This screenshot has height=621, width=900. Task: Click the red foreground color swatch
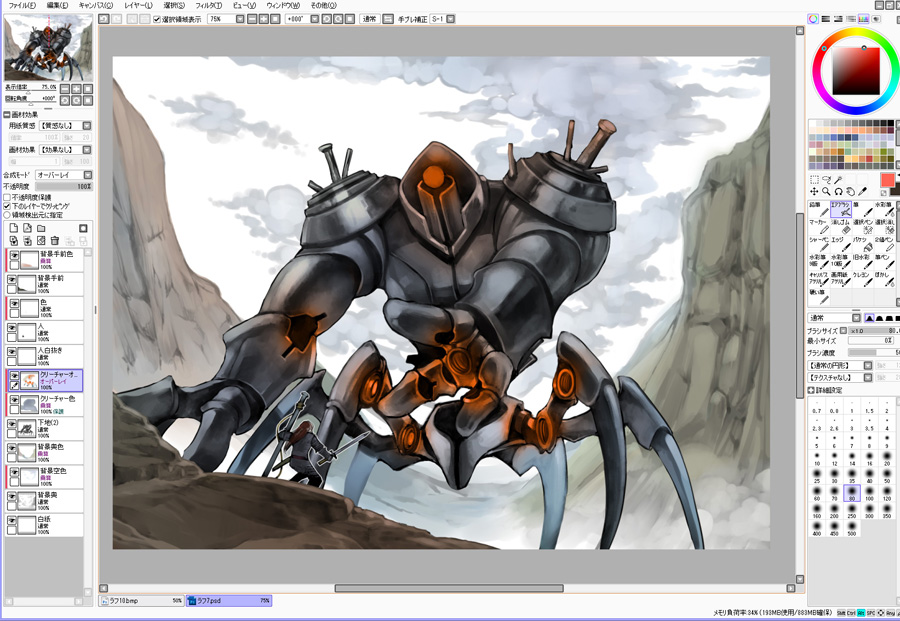coord(886,180)
